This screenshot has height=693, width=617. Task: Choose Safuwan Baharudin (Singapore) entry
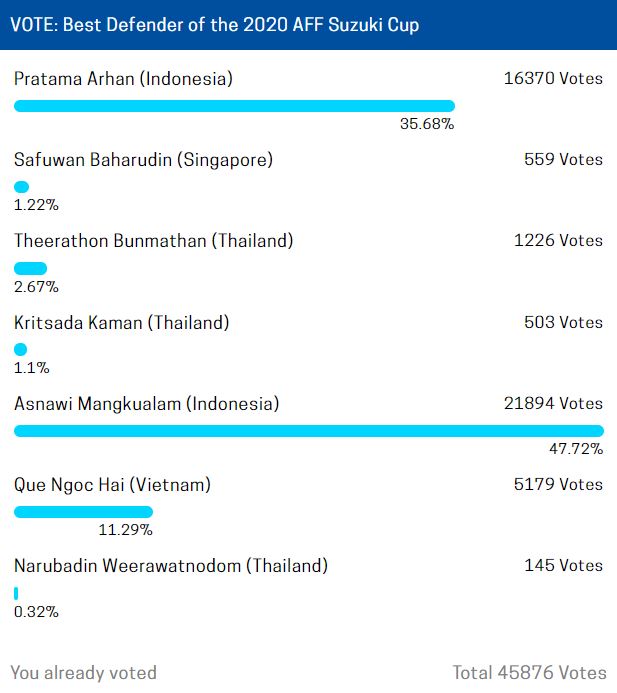tap(143, 160)
